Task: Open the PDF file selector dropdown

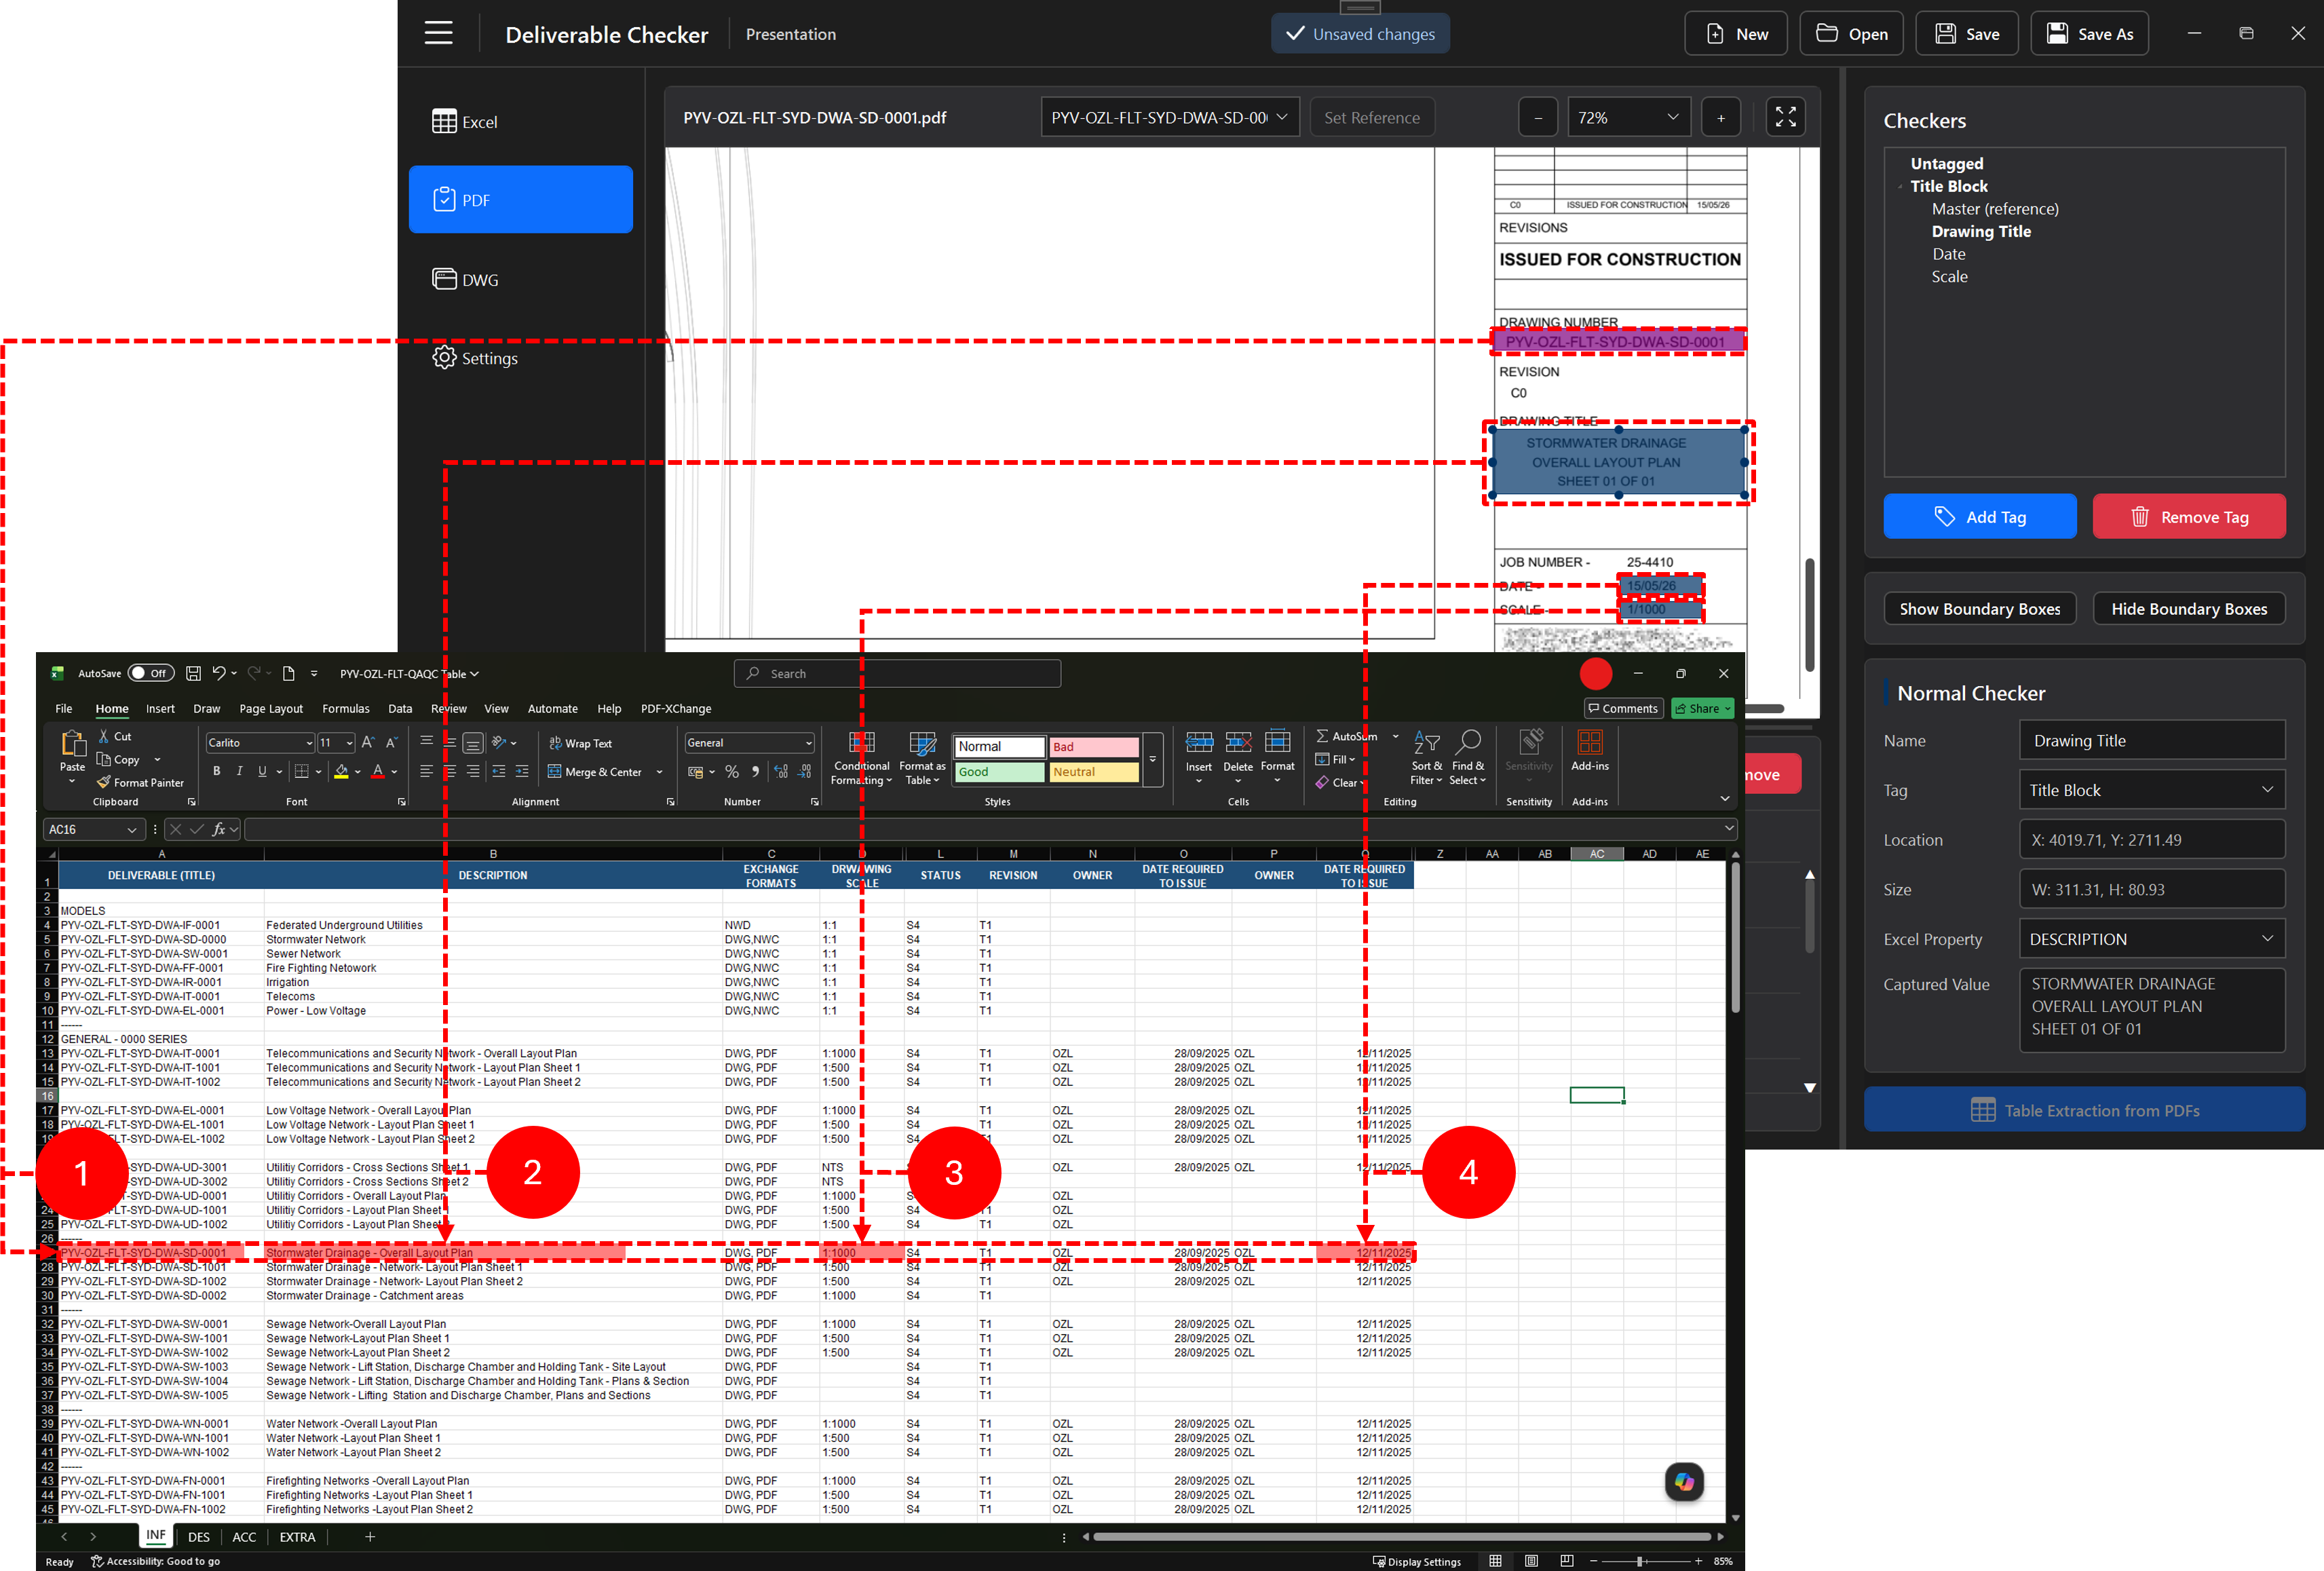Action: click(1170, 117)
